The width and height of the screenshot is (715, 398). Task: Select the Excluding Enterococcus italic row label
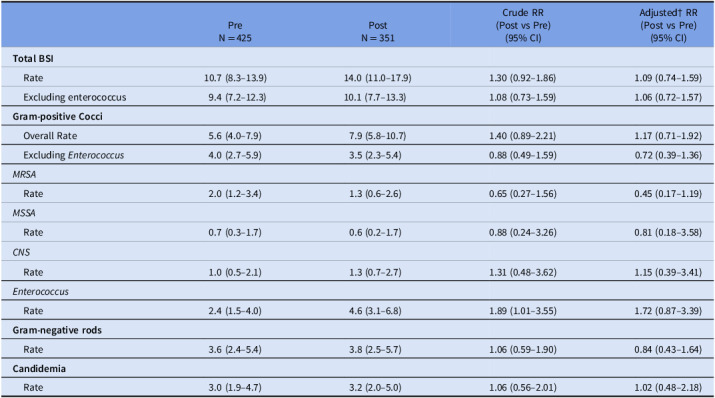click(x=73, y=155)
